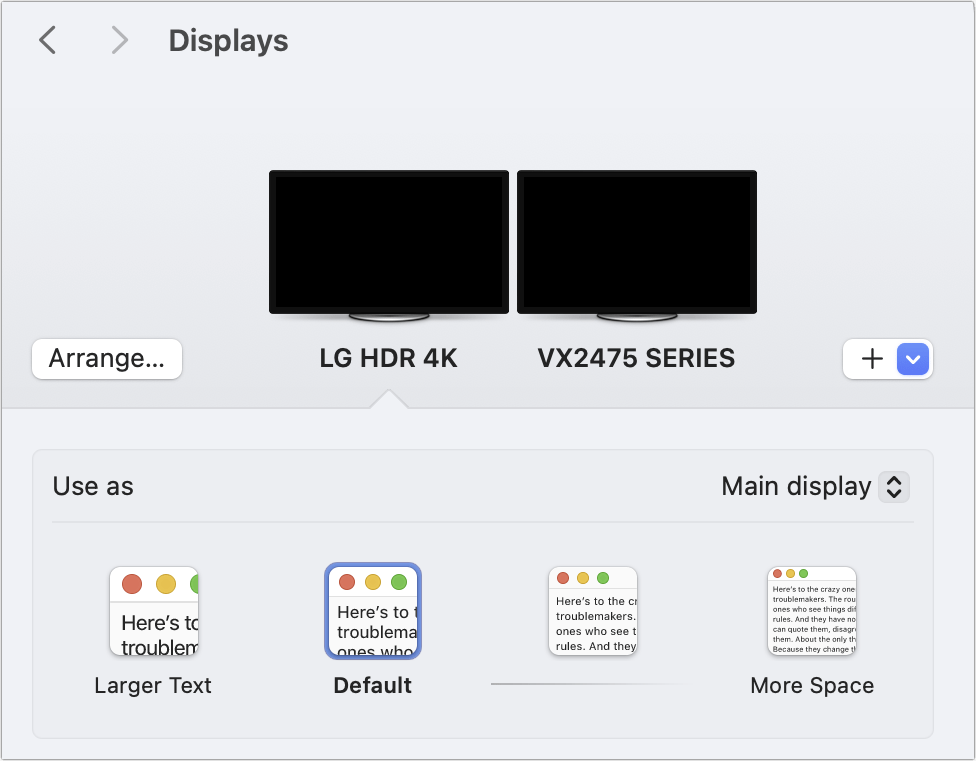Choose the Larger Text resolution thumbnail
This screenshot has width=976, height=761.
(154, 611)
